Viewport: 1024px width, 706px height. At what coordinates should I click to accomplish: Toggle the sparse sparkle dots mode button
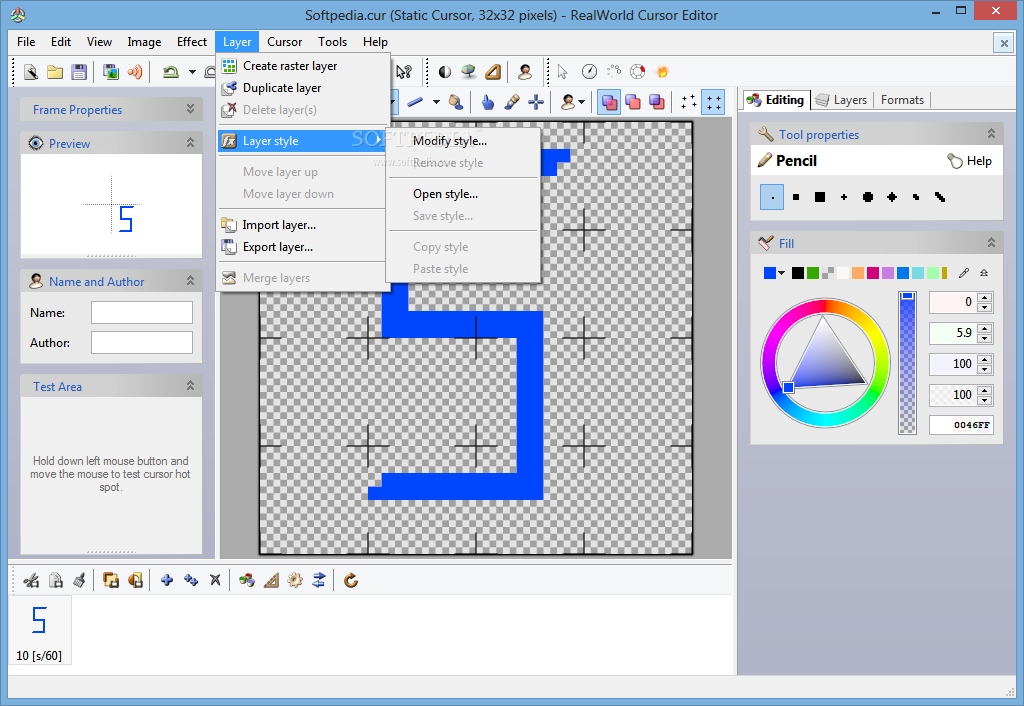pyautogui.click(x=689, y=102)
